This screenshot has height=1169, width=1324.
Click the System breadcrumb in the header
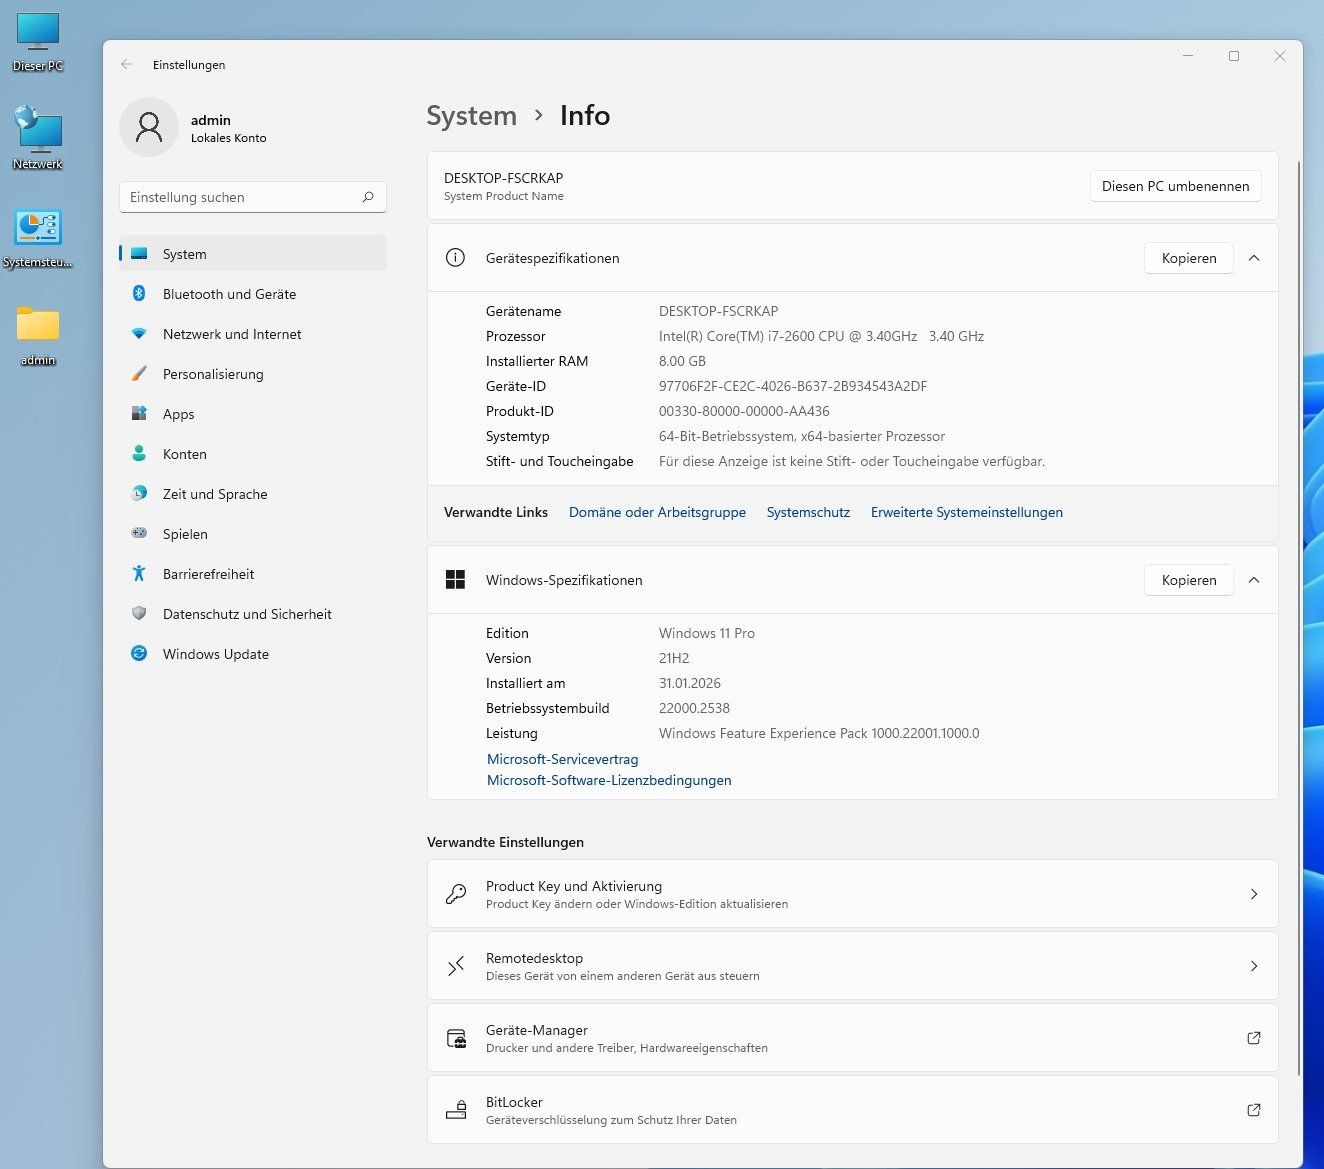click(x=472, y=116)
